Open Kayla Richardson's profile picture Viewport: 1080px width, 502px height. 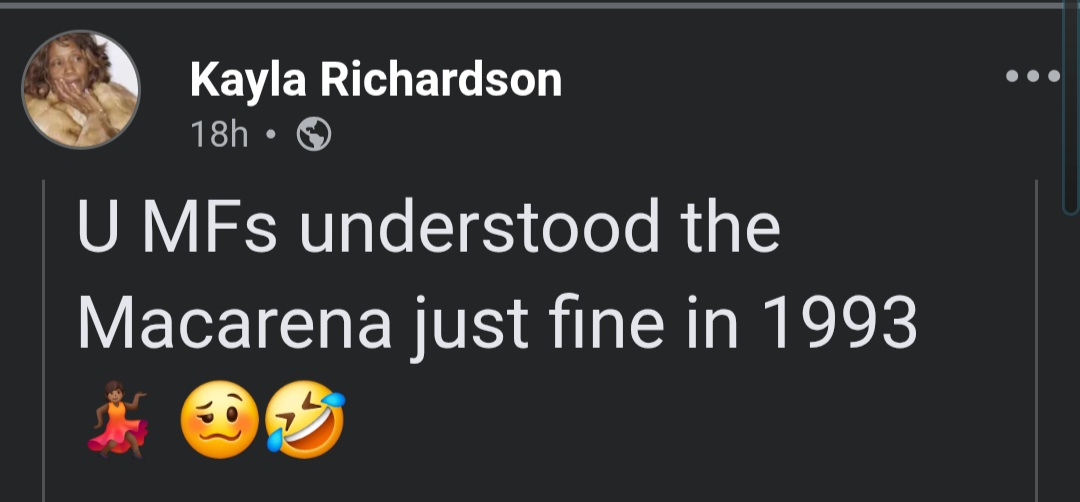(81, 90)
